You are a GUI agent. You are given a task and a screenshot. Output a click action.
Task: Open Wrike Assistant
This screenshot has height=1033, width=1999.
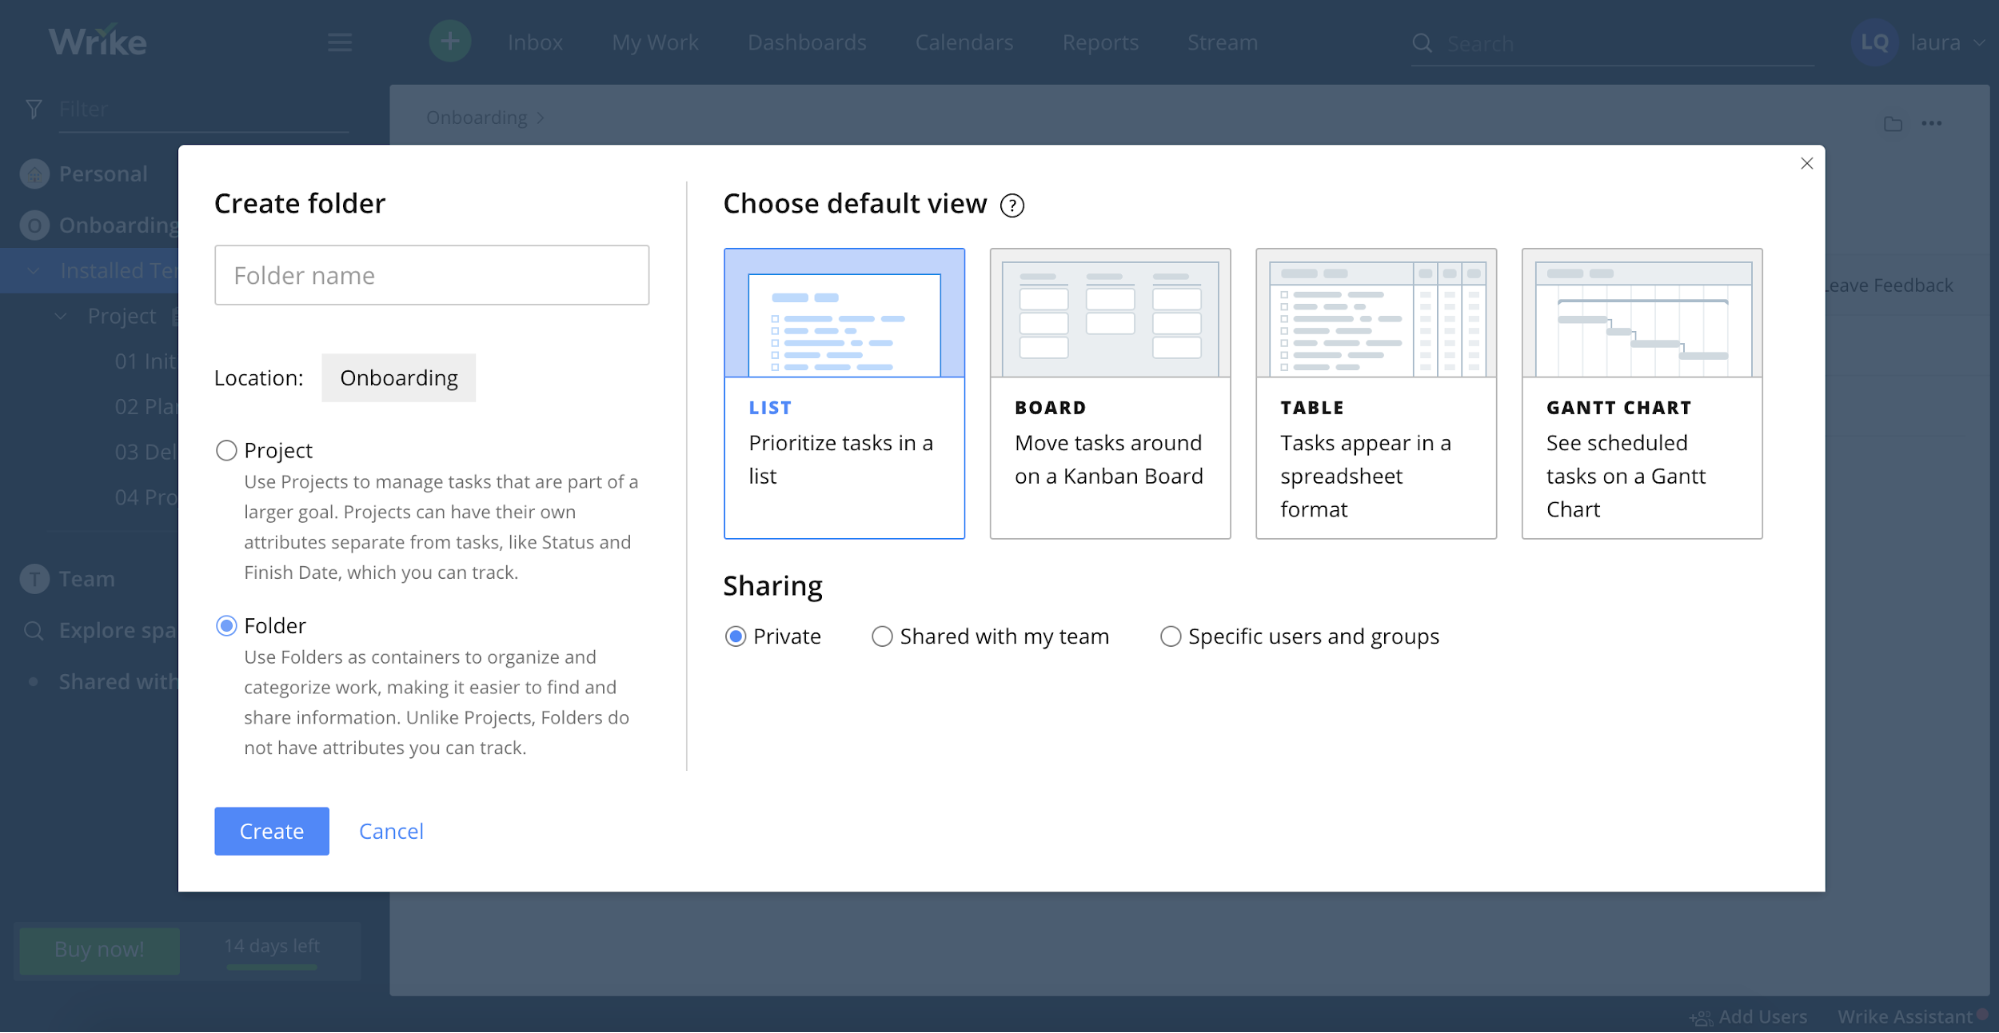click(1904, 1017)
